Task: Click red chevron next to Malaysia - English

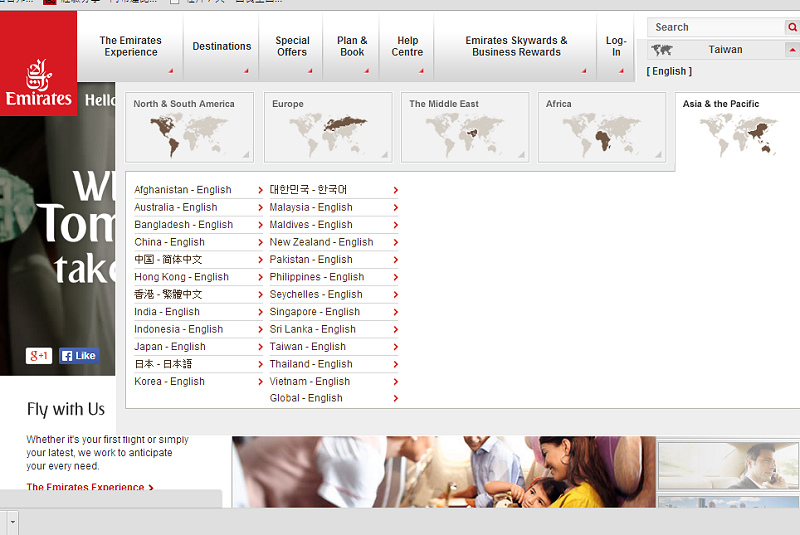Action: (395, 208)
